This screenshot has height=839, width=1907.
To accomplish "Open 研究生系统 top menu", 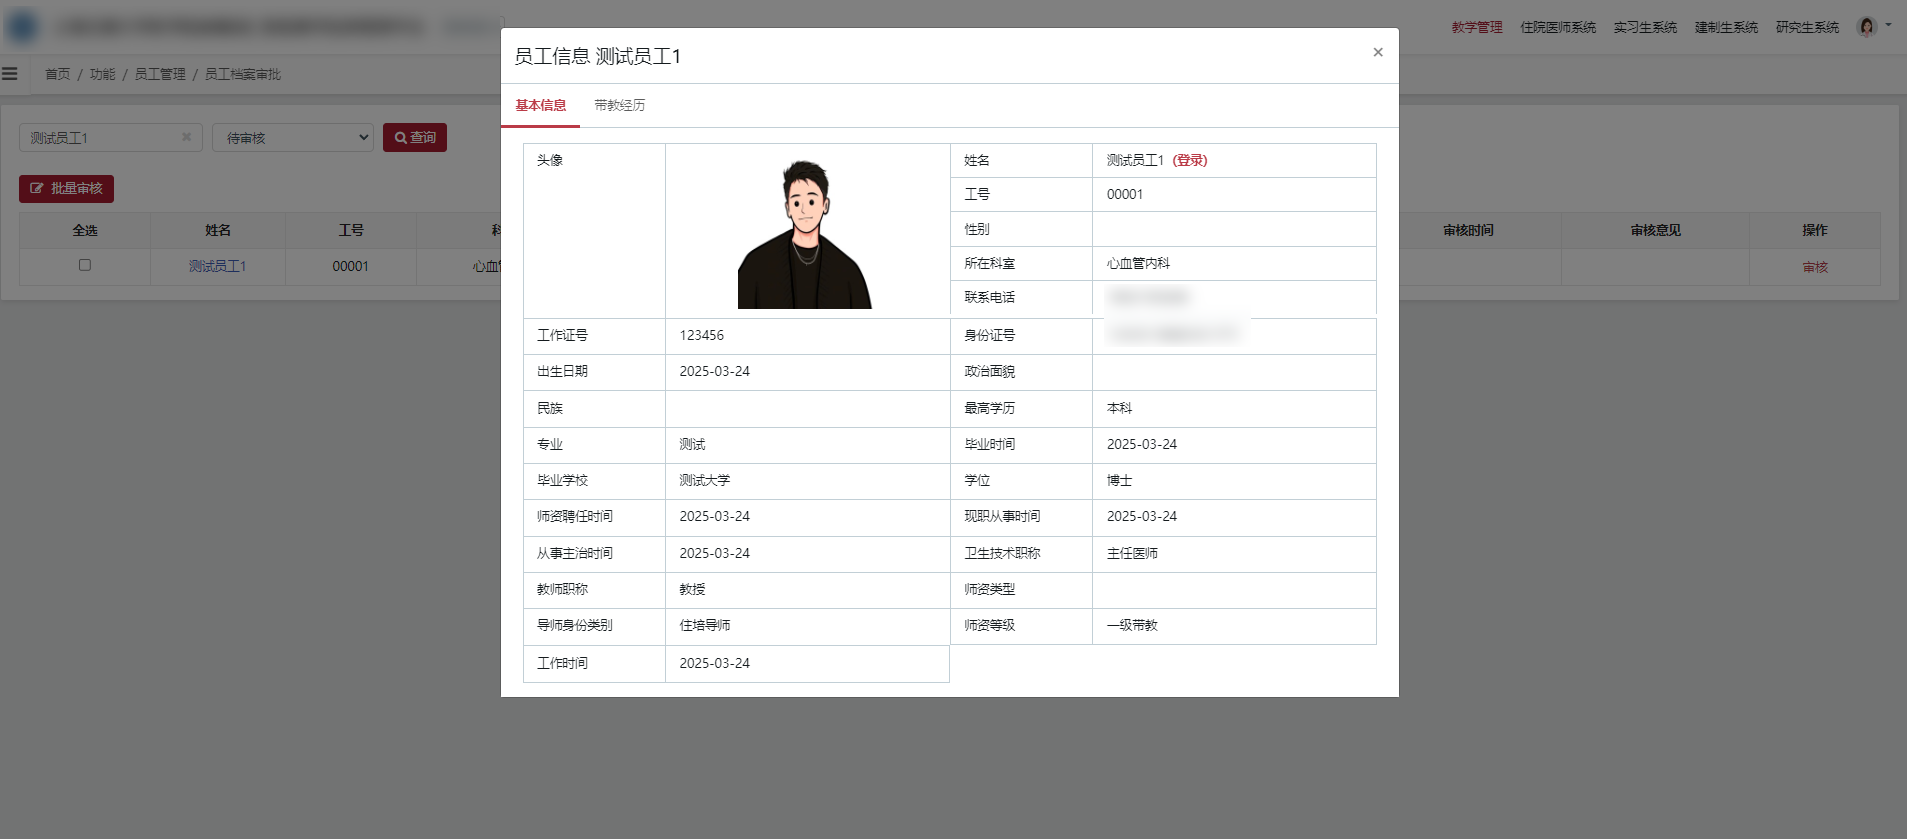I will (x=1807, y=27).
